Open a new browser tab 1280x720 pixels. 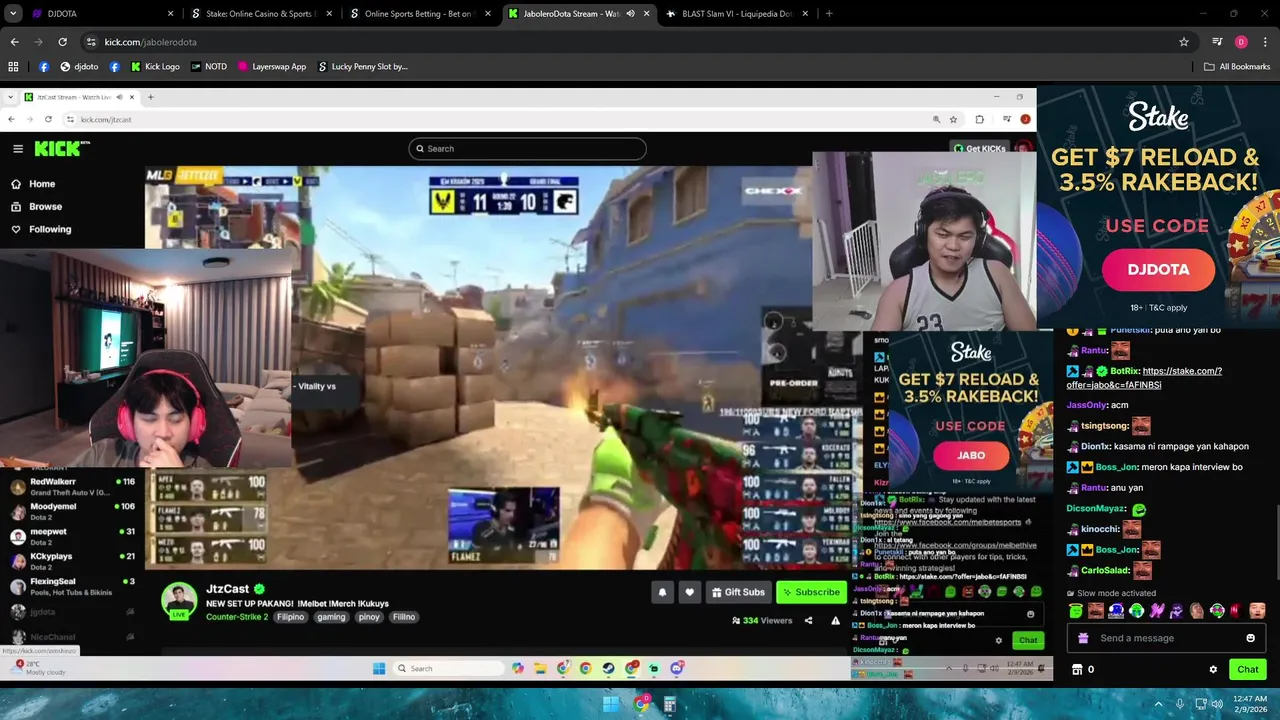click(829, 14)
